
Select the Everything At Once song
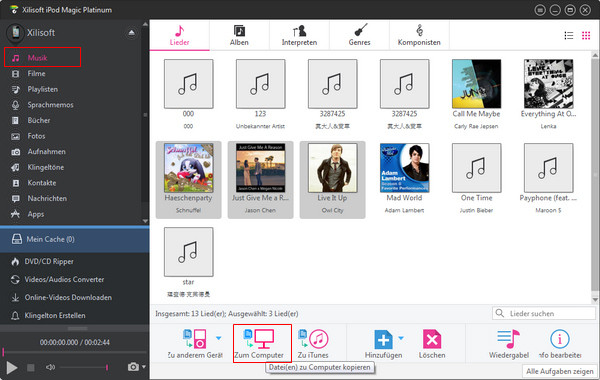(x=548, y=94)
